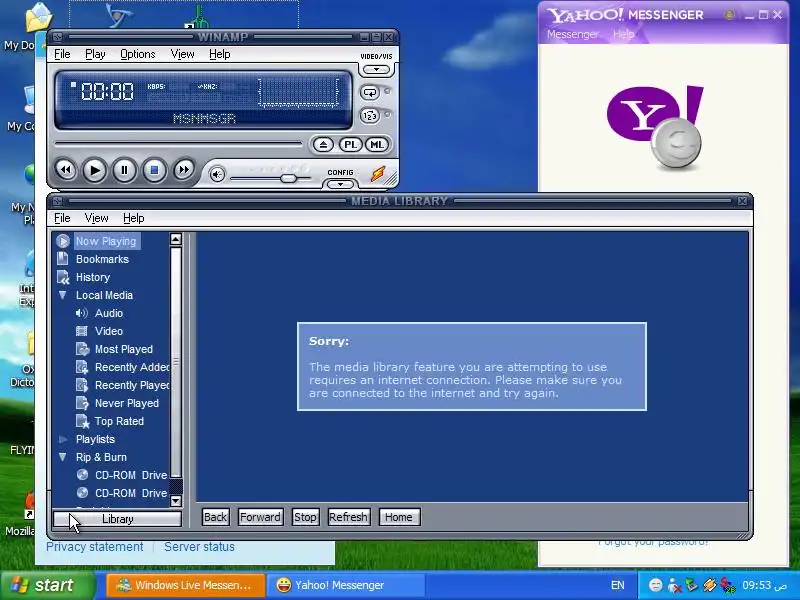Open Media Library View menu
800x600 pixels.
96,218
